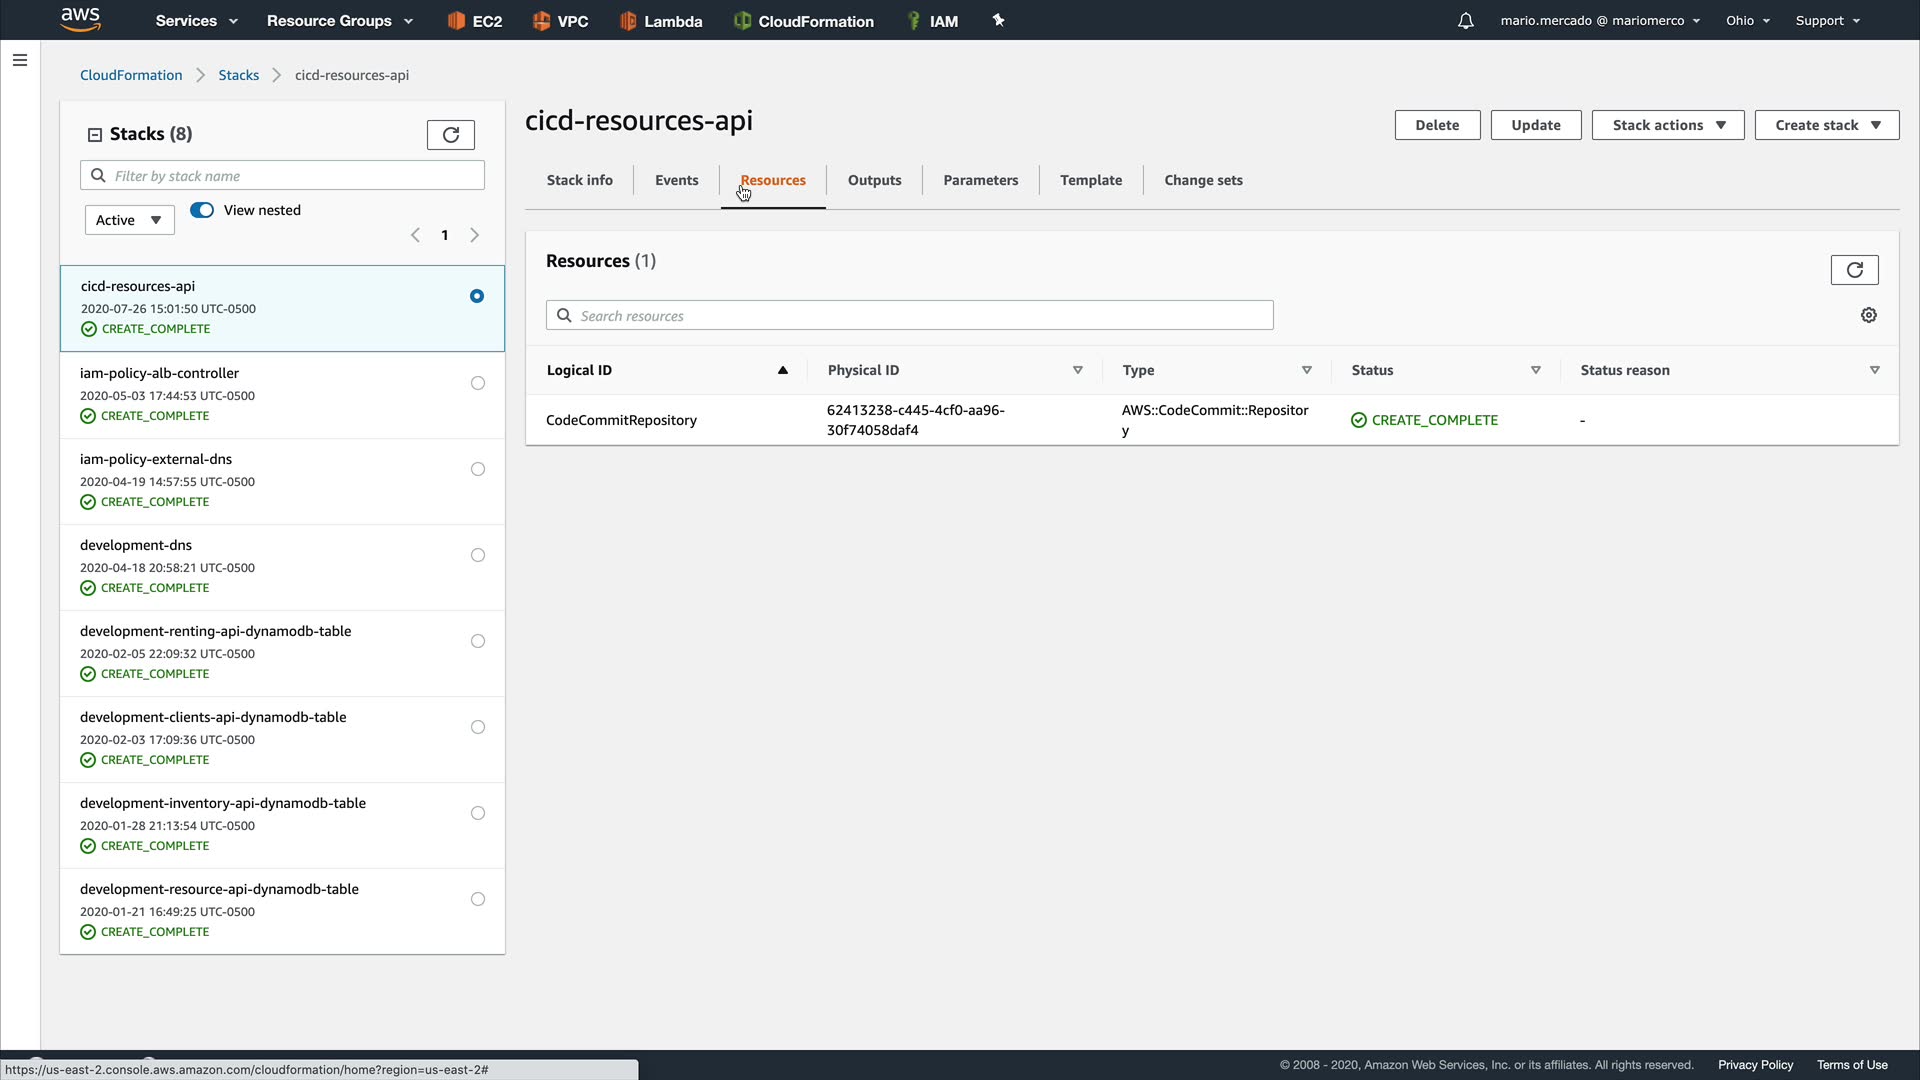The width and height of the screenshot is (1920, 1080).
Task: Click the Delete button
Action: (x=1436, y=125)
